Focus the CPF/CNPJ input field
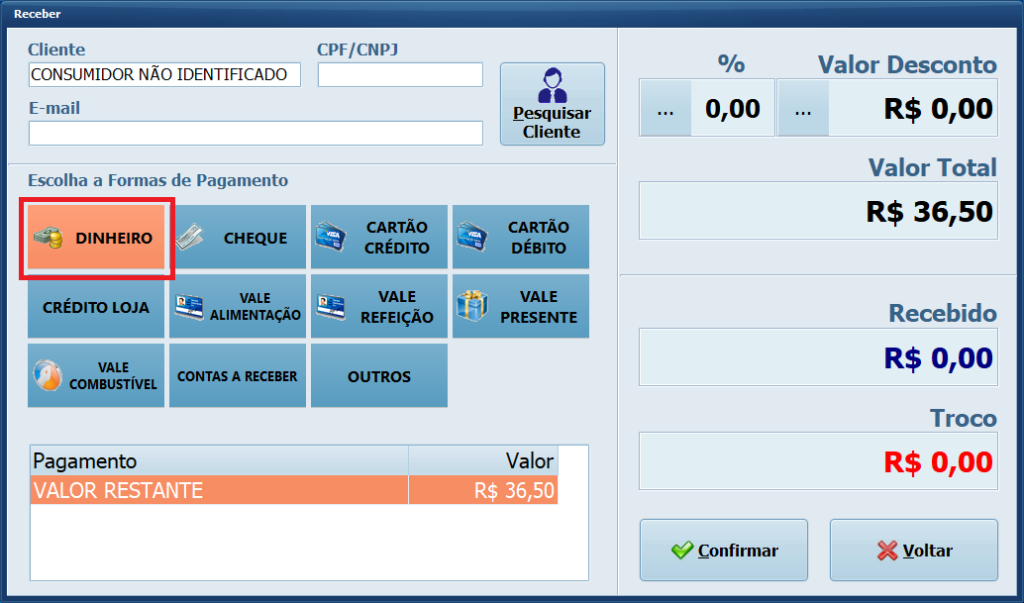Screen dimensions: 1024x603 click(400, 75)
